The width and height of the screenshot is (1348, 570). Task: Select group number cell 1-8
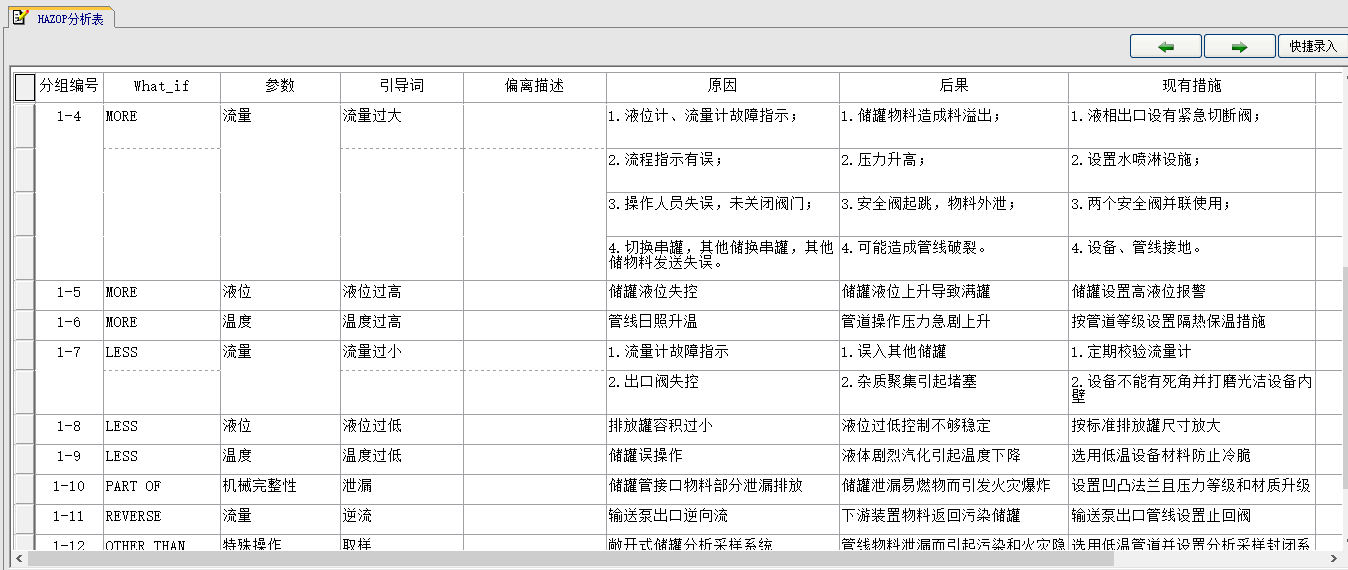coord(69,427)
